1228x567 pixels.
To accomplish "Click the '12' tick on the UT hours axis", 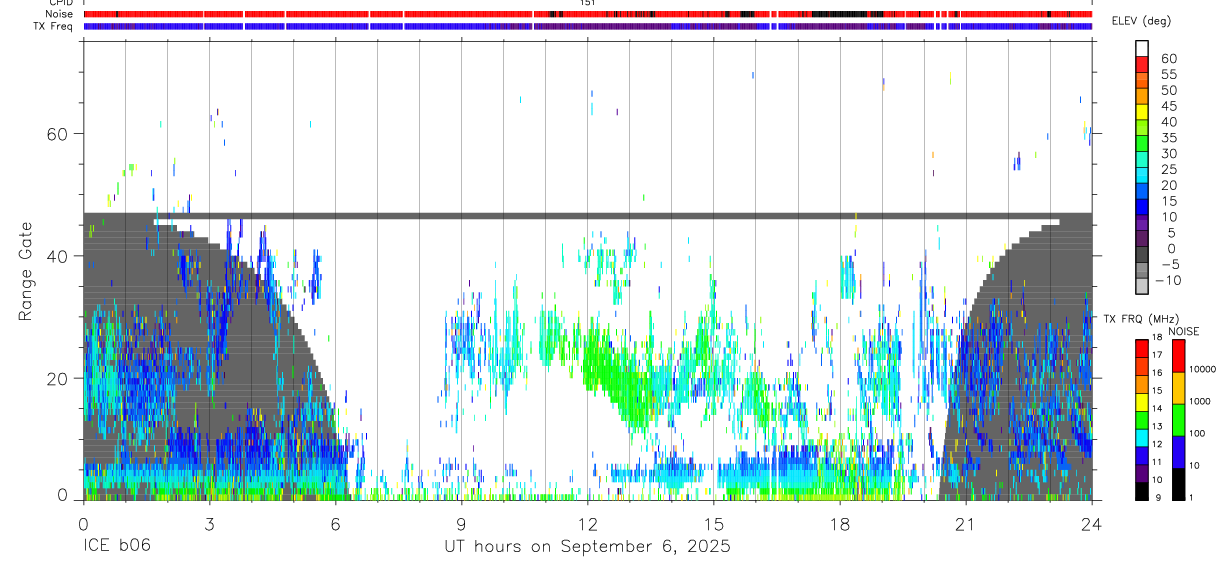I will [588, 523].
